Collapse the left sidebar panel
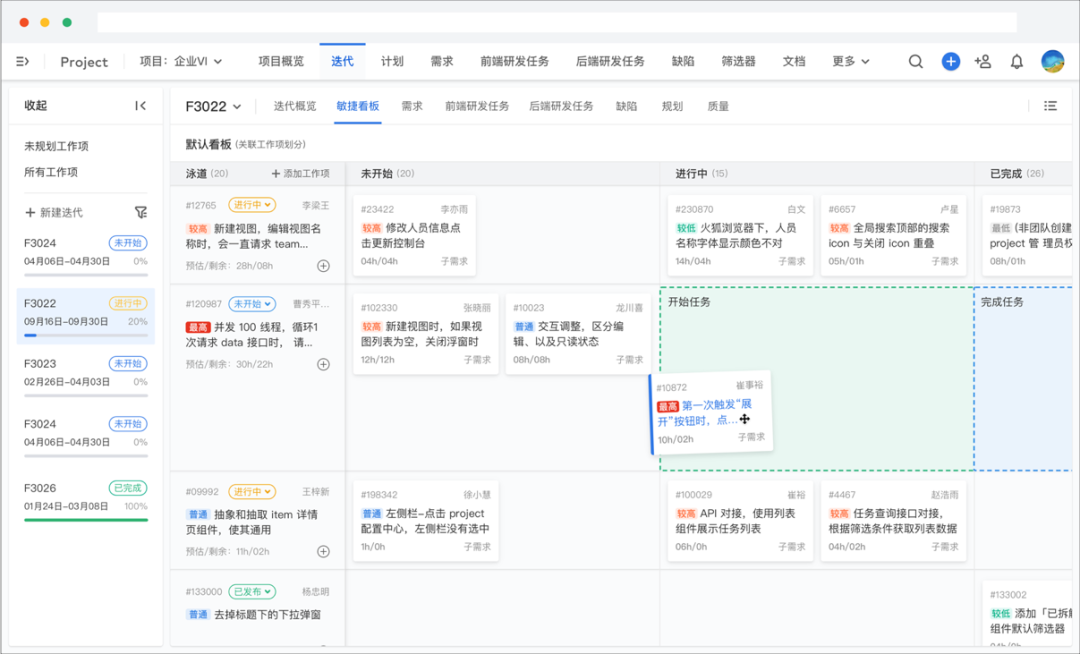The image size is (1080, 654). point(141,106)
